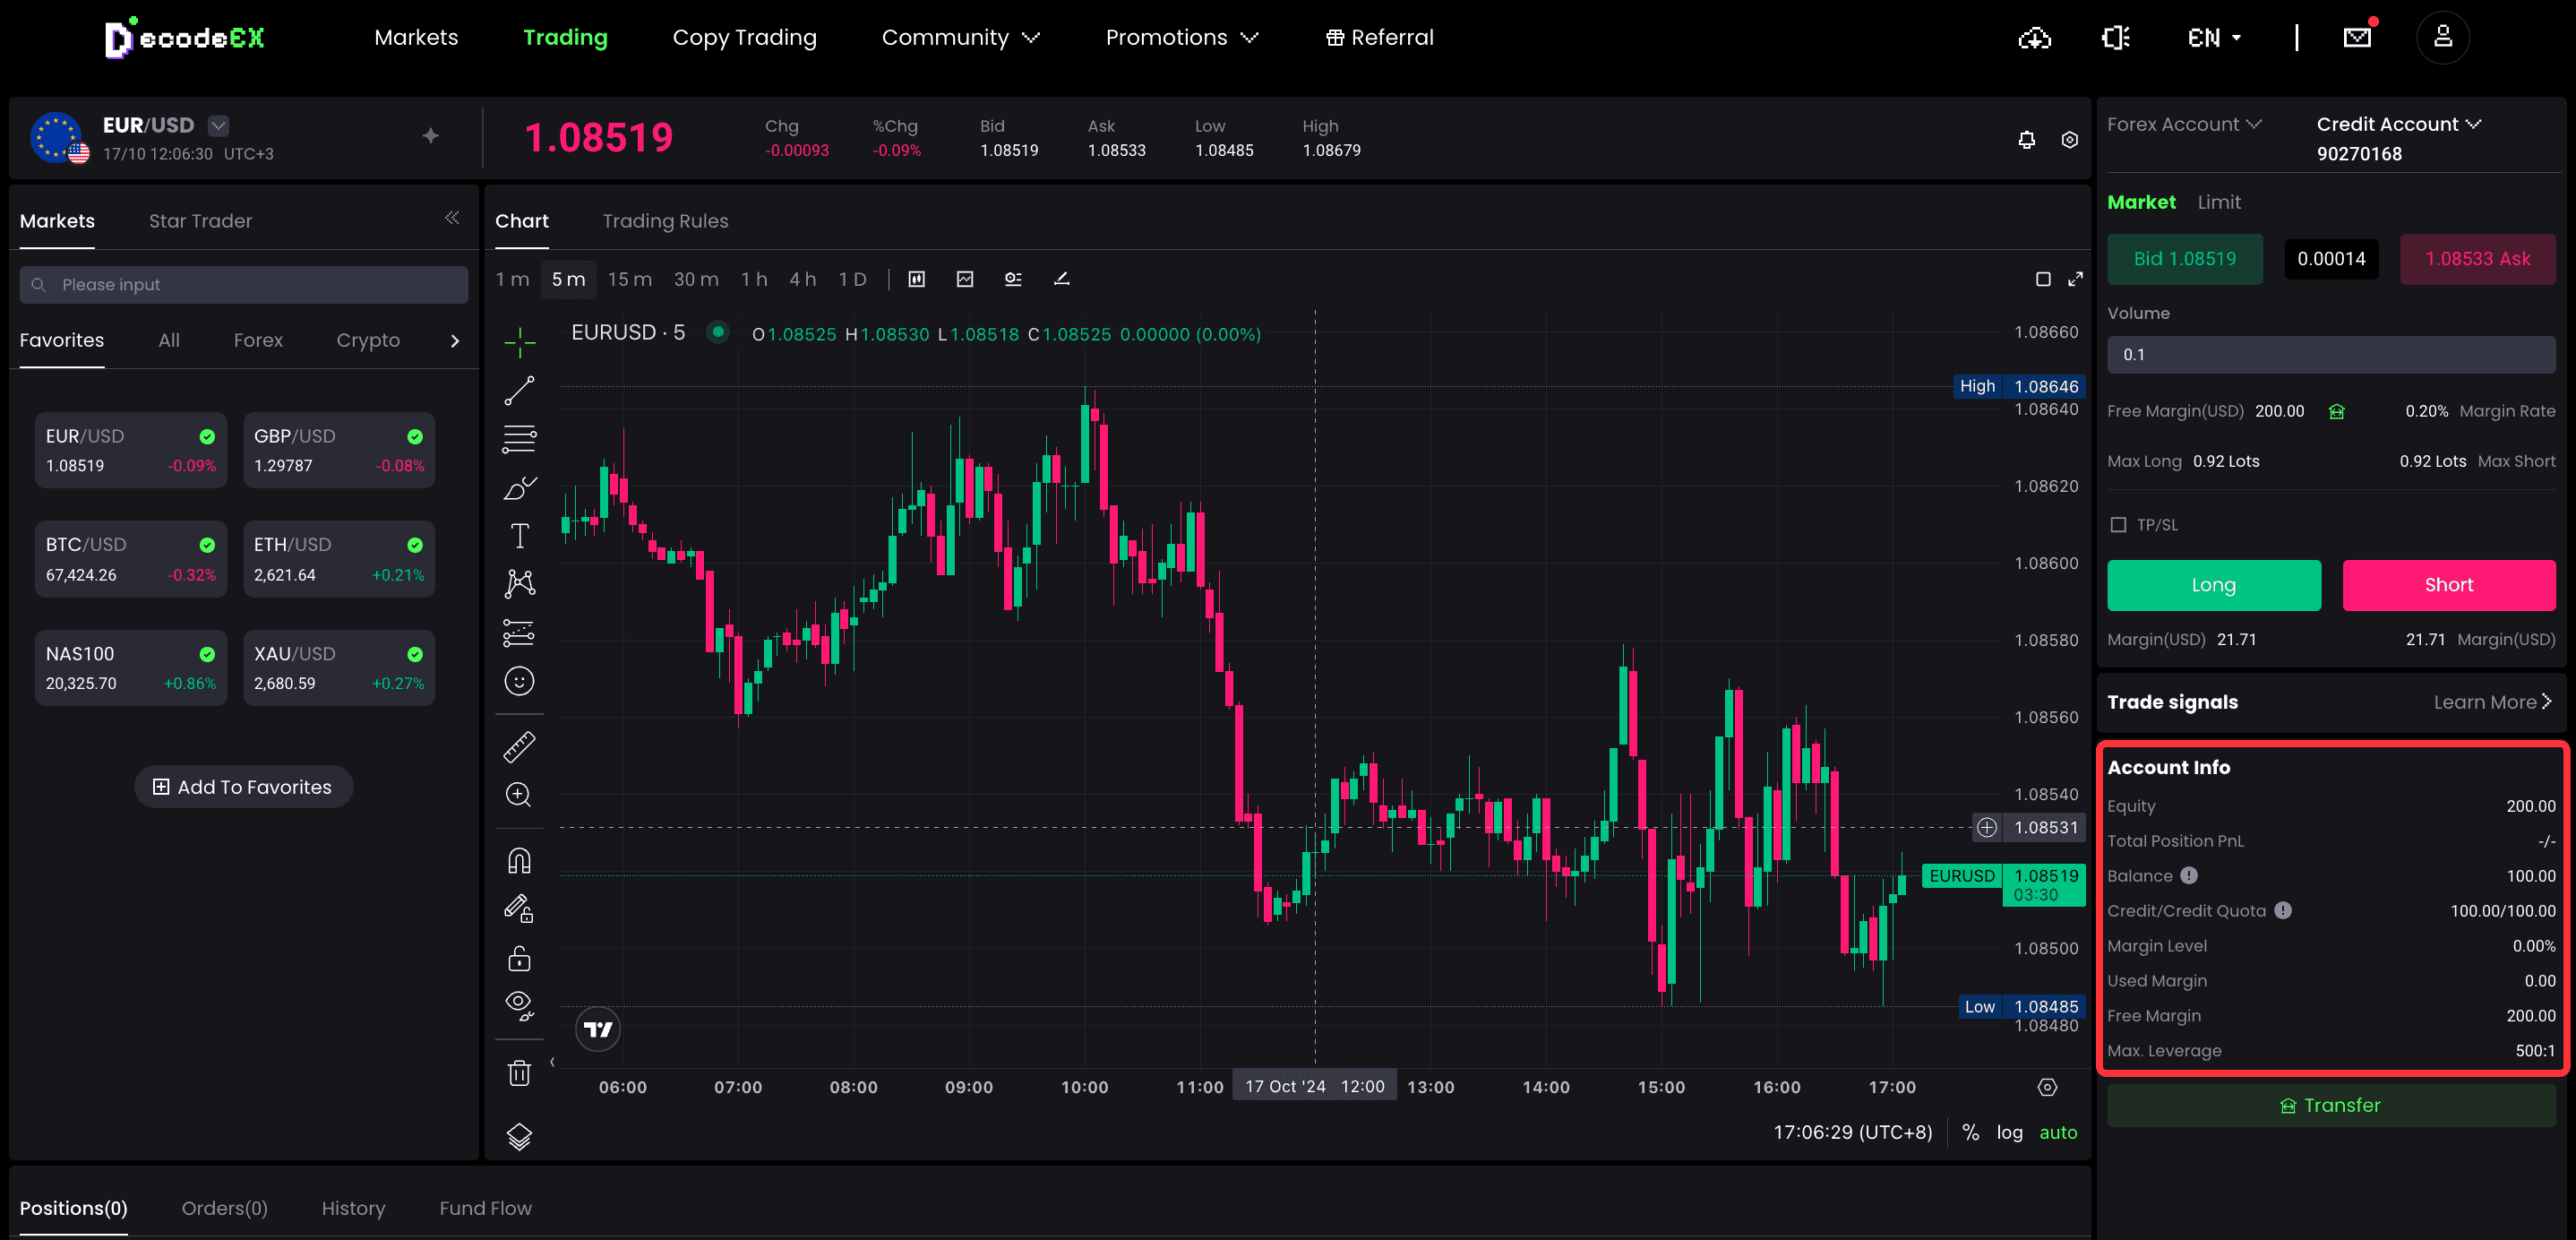This screenshot has height=1240, width=2576.
Task: Expand chart to fullscreen
Action: point(2075,279)
